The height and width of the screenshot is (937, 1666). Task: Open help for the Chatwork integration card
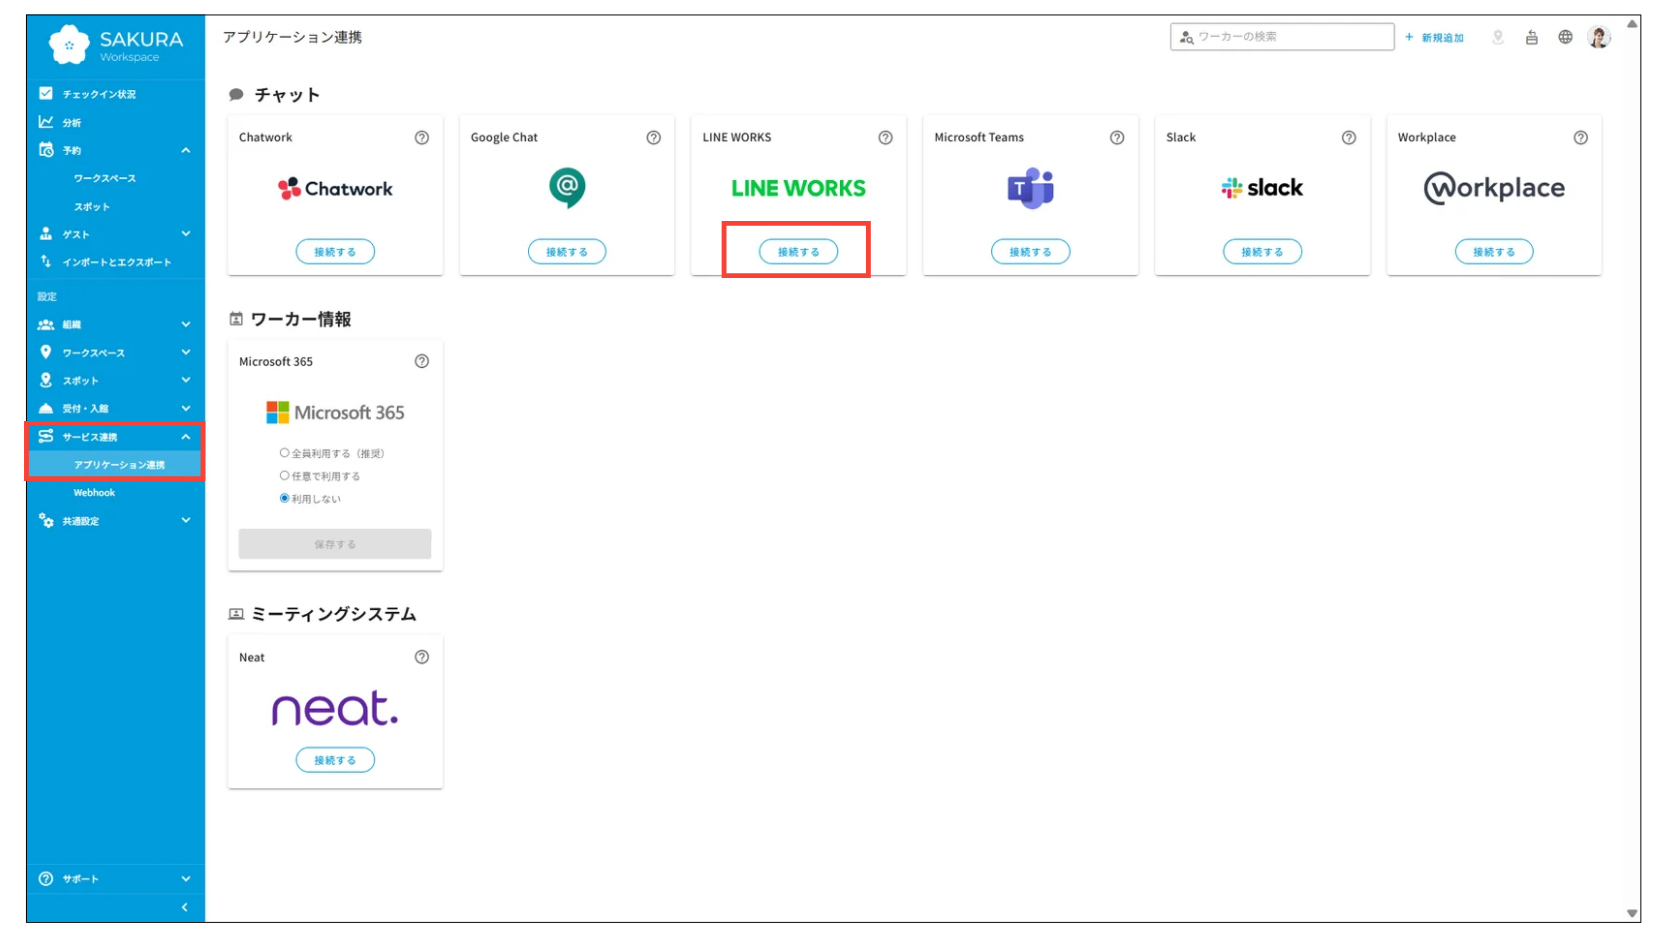421,138
